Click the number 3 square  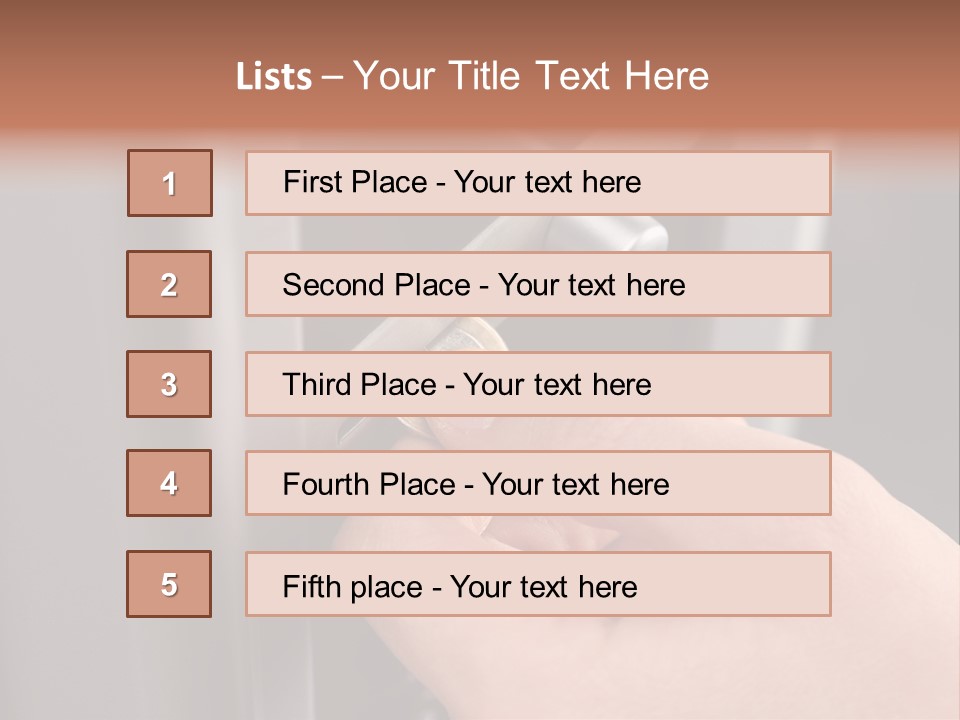(169, 384)
